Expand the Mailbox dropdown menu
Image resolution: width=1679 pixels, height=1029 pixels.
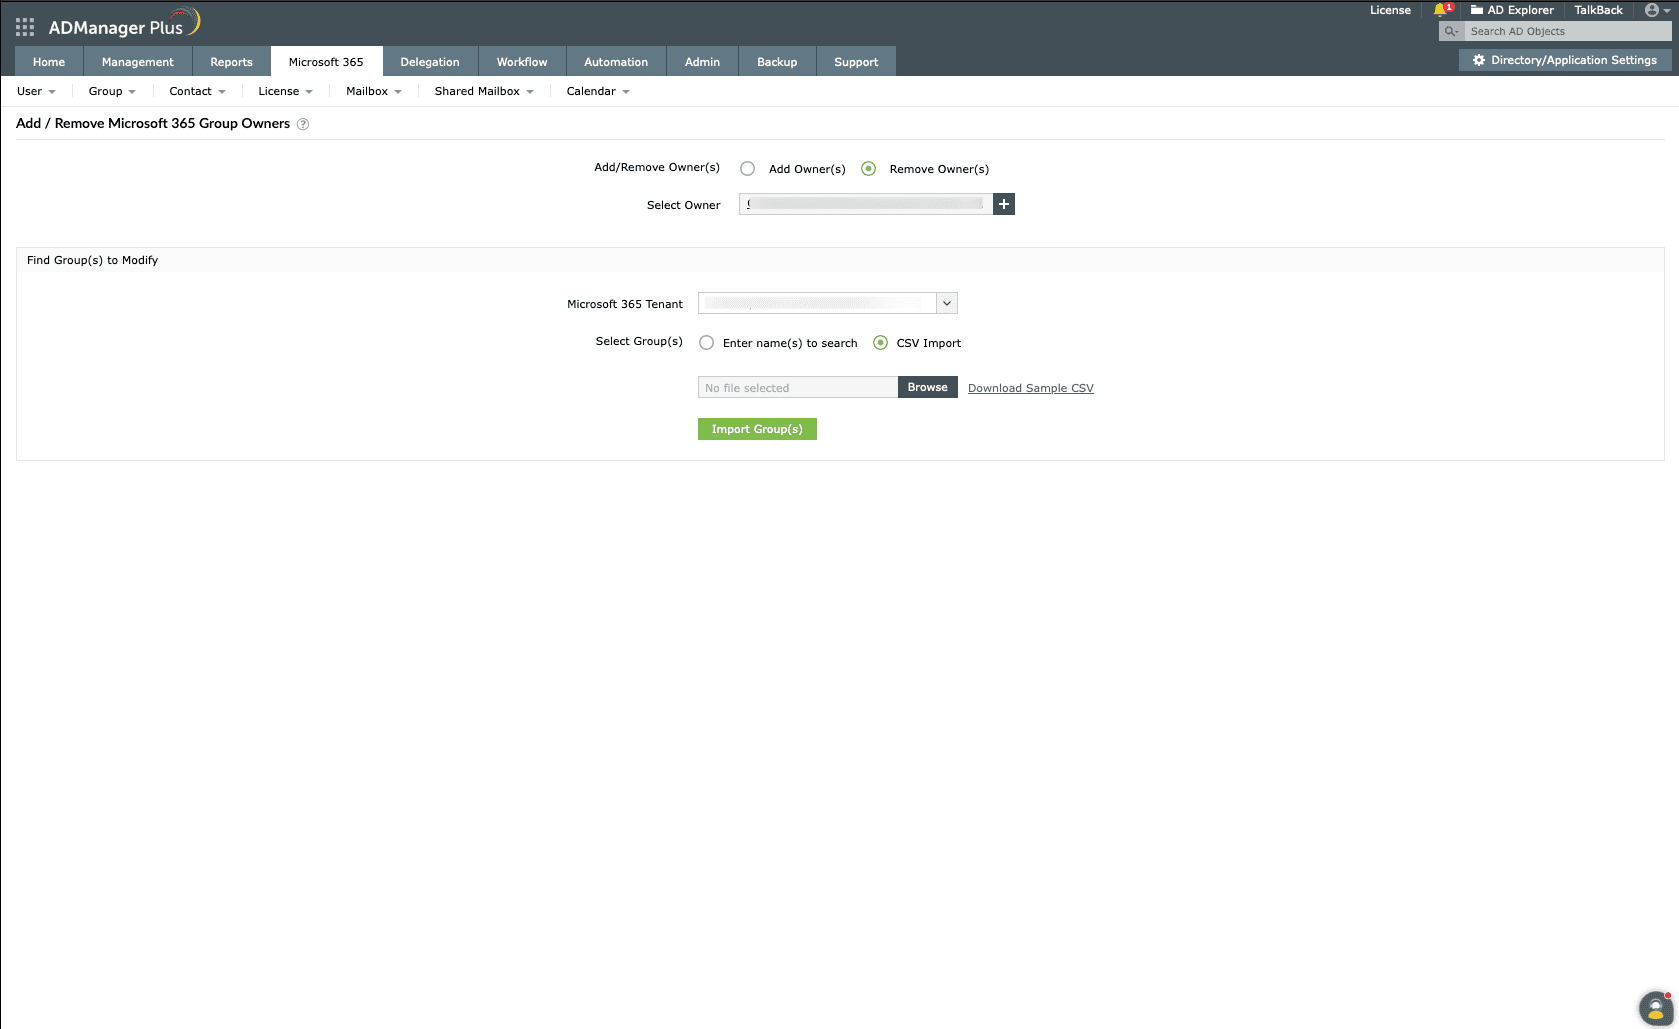(374, 91)
